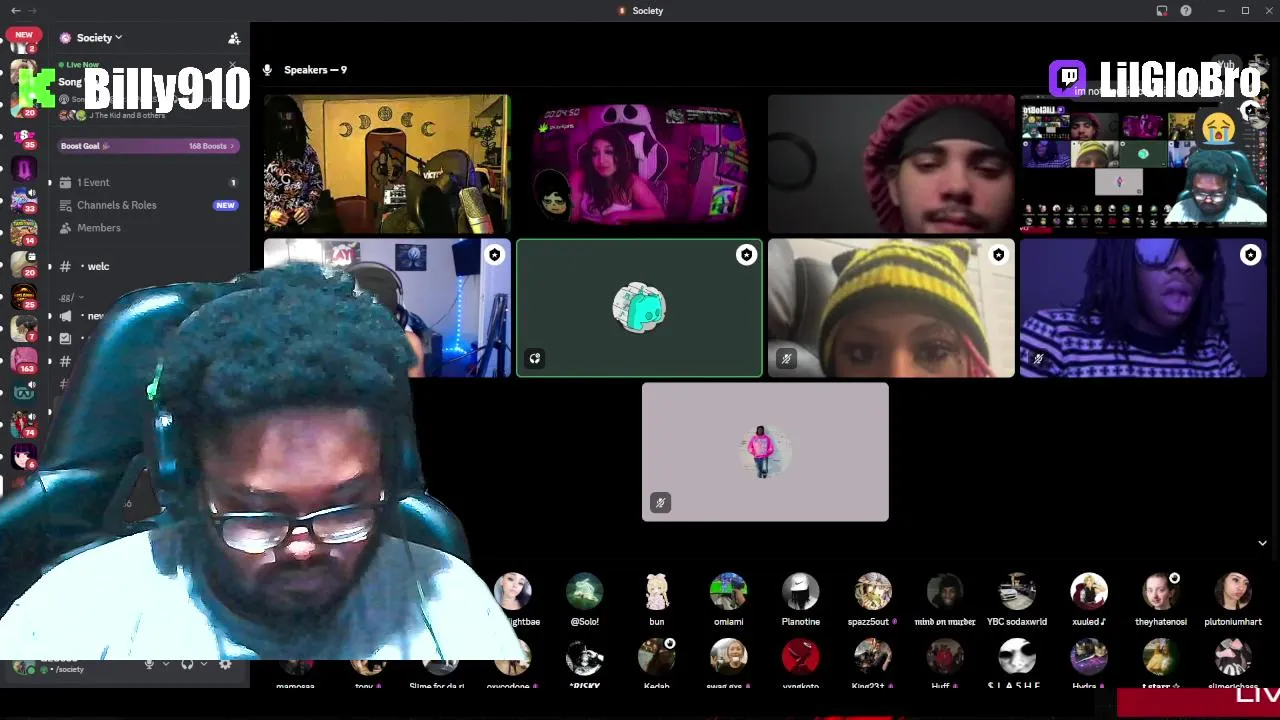
Task: Click the Speakers — 9 heading
Action: (315, 70)
